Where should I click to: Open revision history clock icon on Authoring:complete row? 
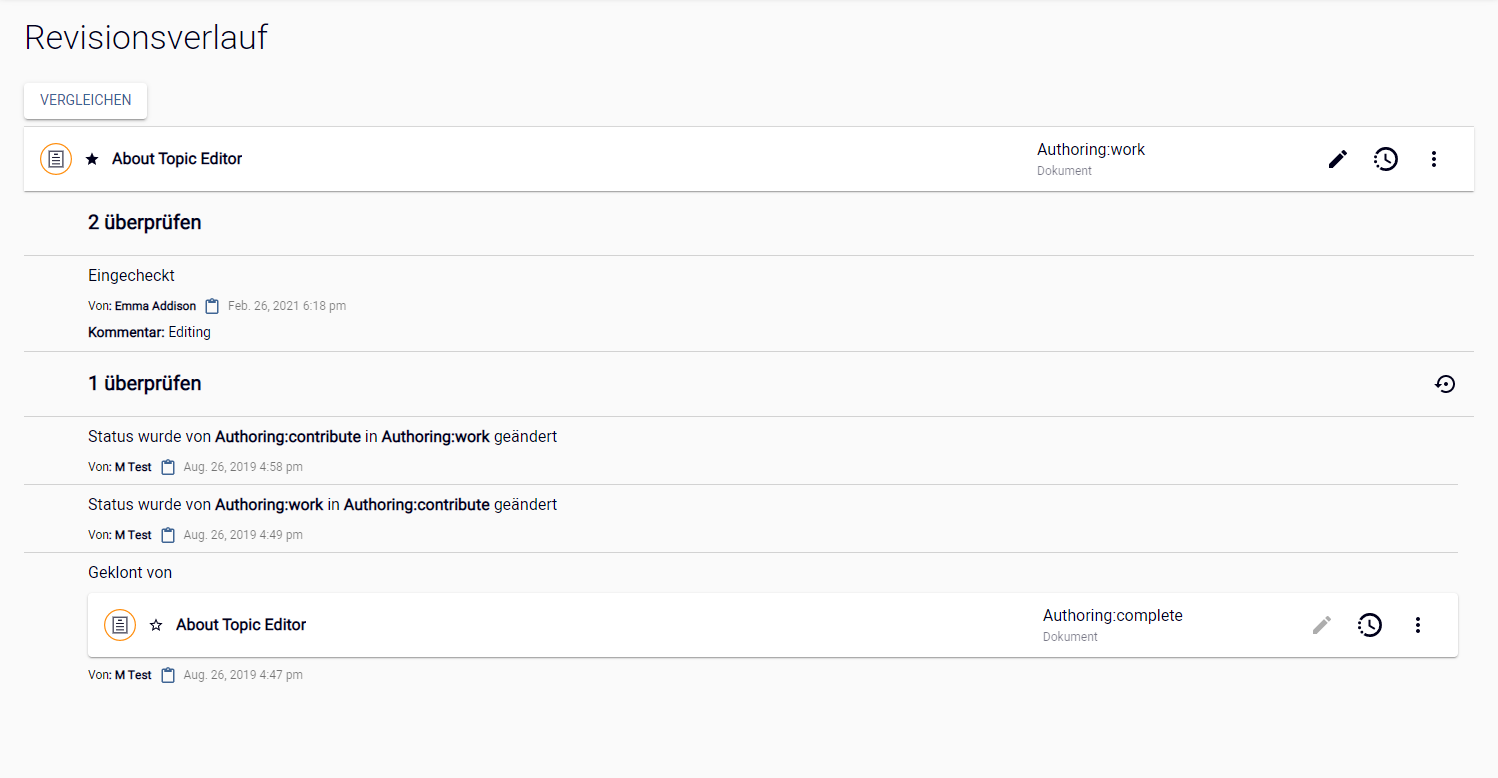click(1369, 625)
